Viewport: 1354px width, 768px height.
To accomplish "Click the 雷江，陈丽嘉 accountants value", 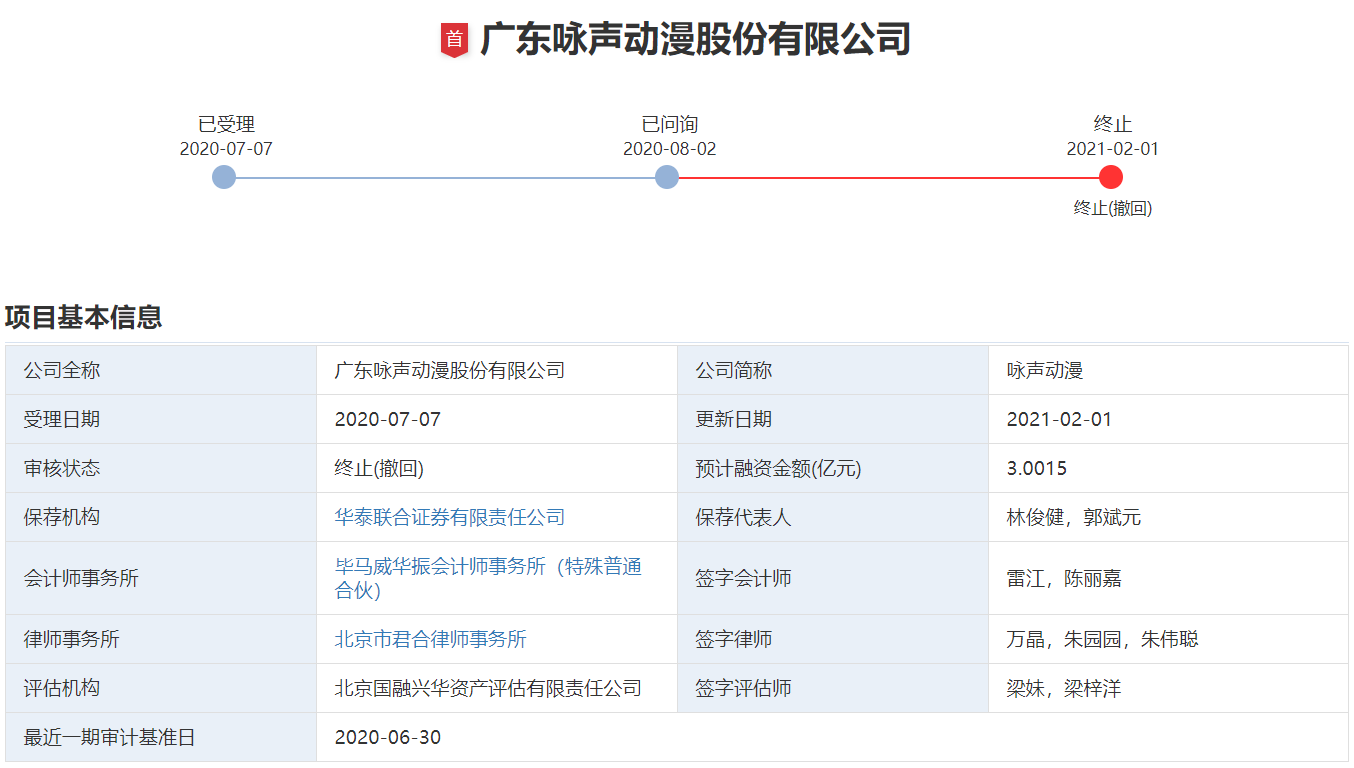I will (1064, 578).
